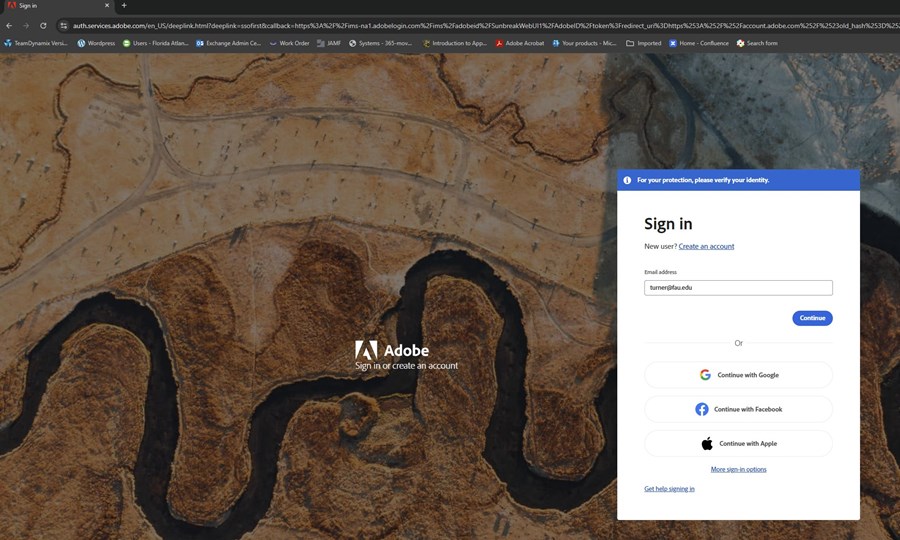Open a new browser tab
Viewport: 900px width, 540px height.
[124, 6]
